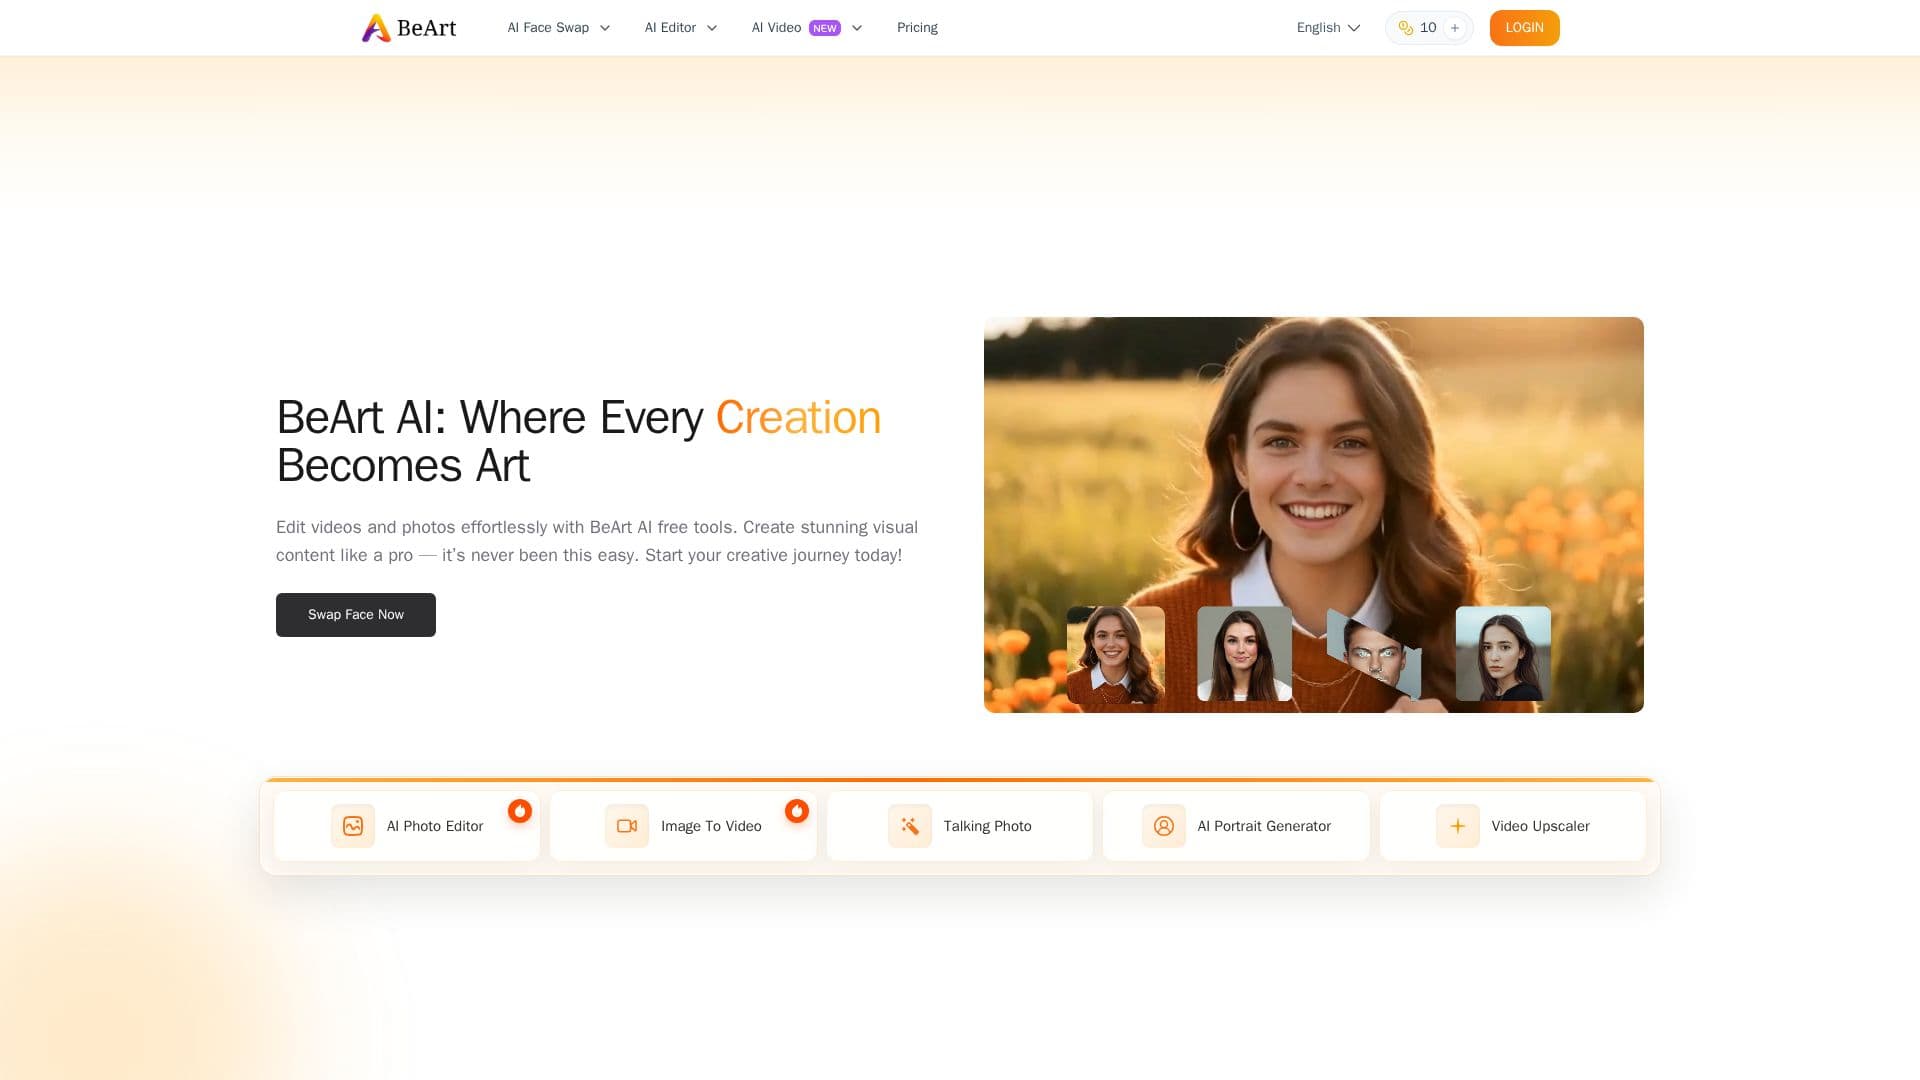1920x1080 pixels.
Task: Click the credits coin icon
Action: point(1406,28)
